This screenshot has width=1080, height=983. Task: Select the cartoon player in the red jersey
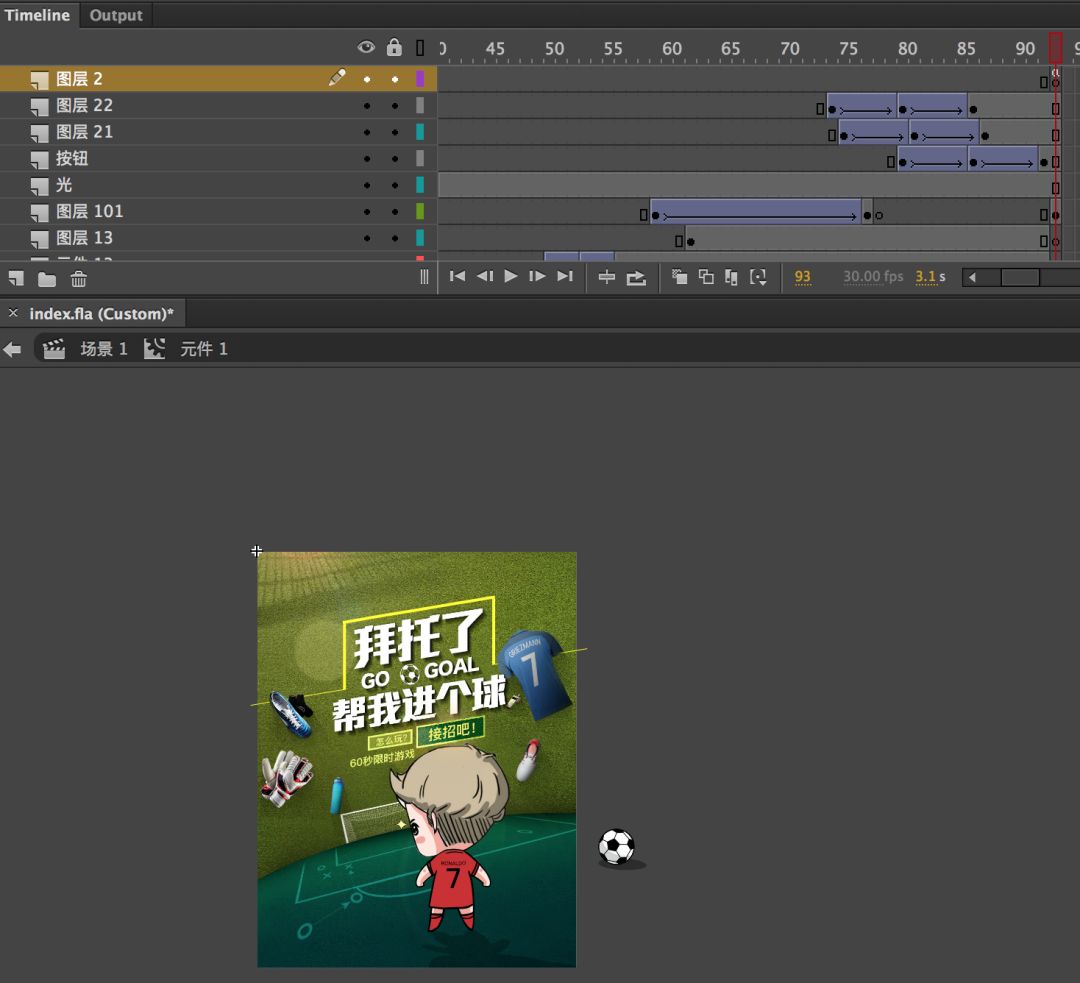coord(450,839)
